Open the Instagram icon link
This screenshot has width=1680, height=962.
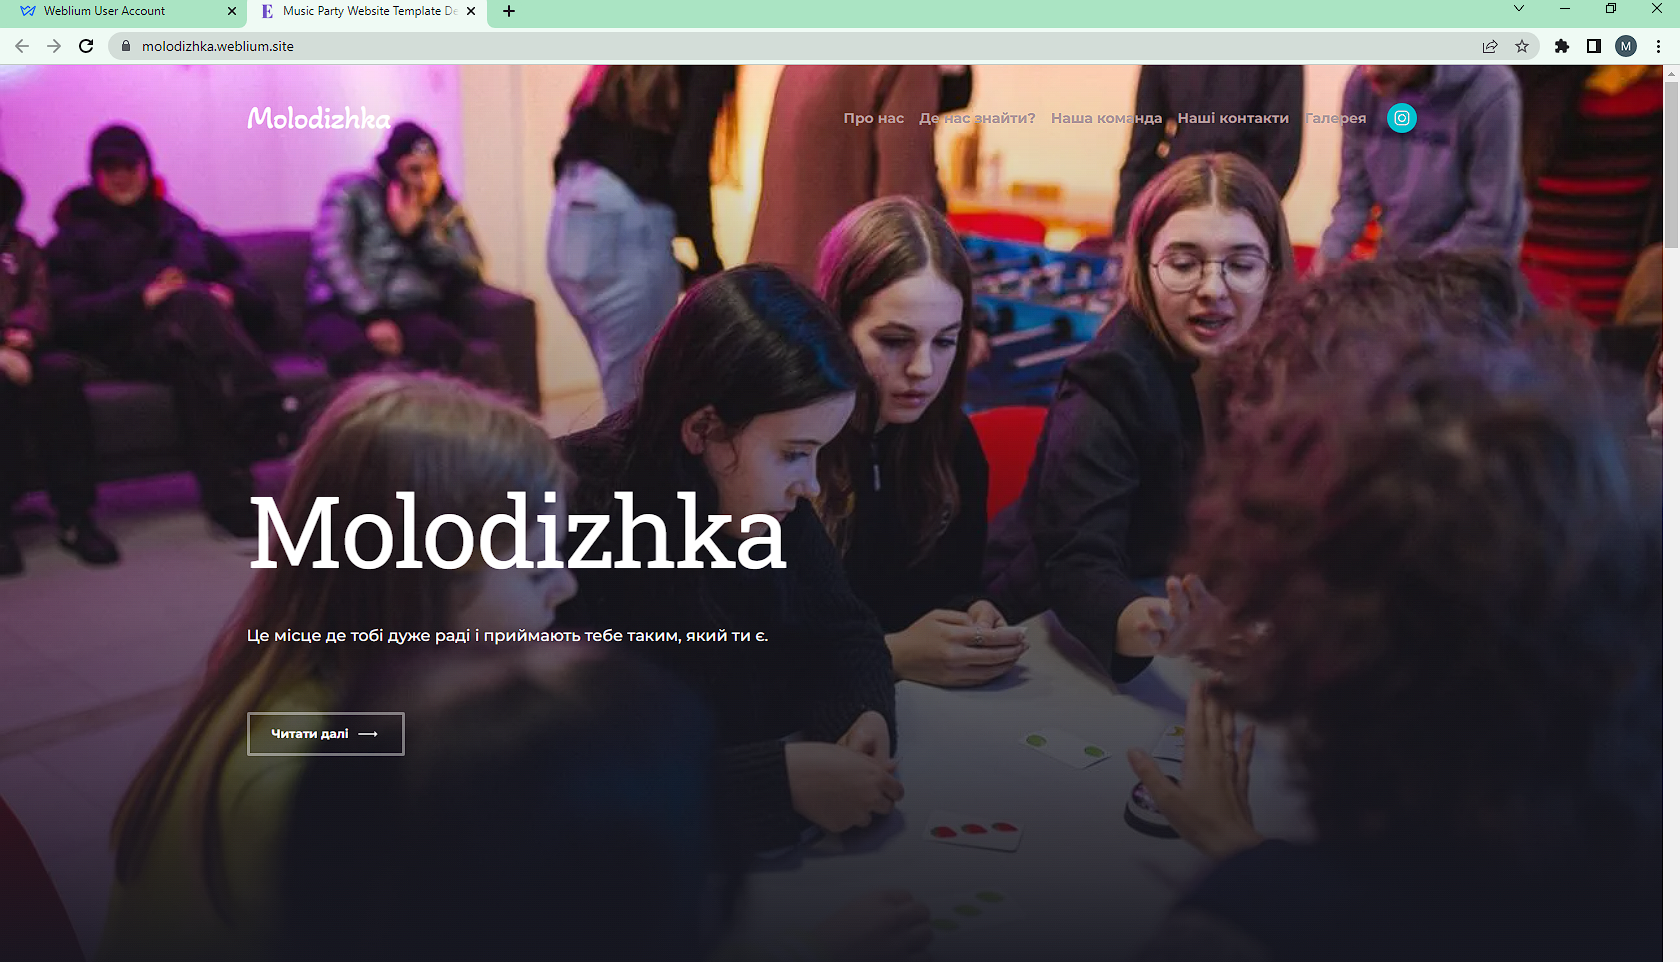(1402, 118)
